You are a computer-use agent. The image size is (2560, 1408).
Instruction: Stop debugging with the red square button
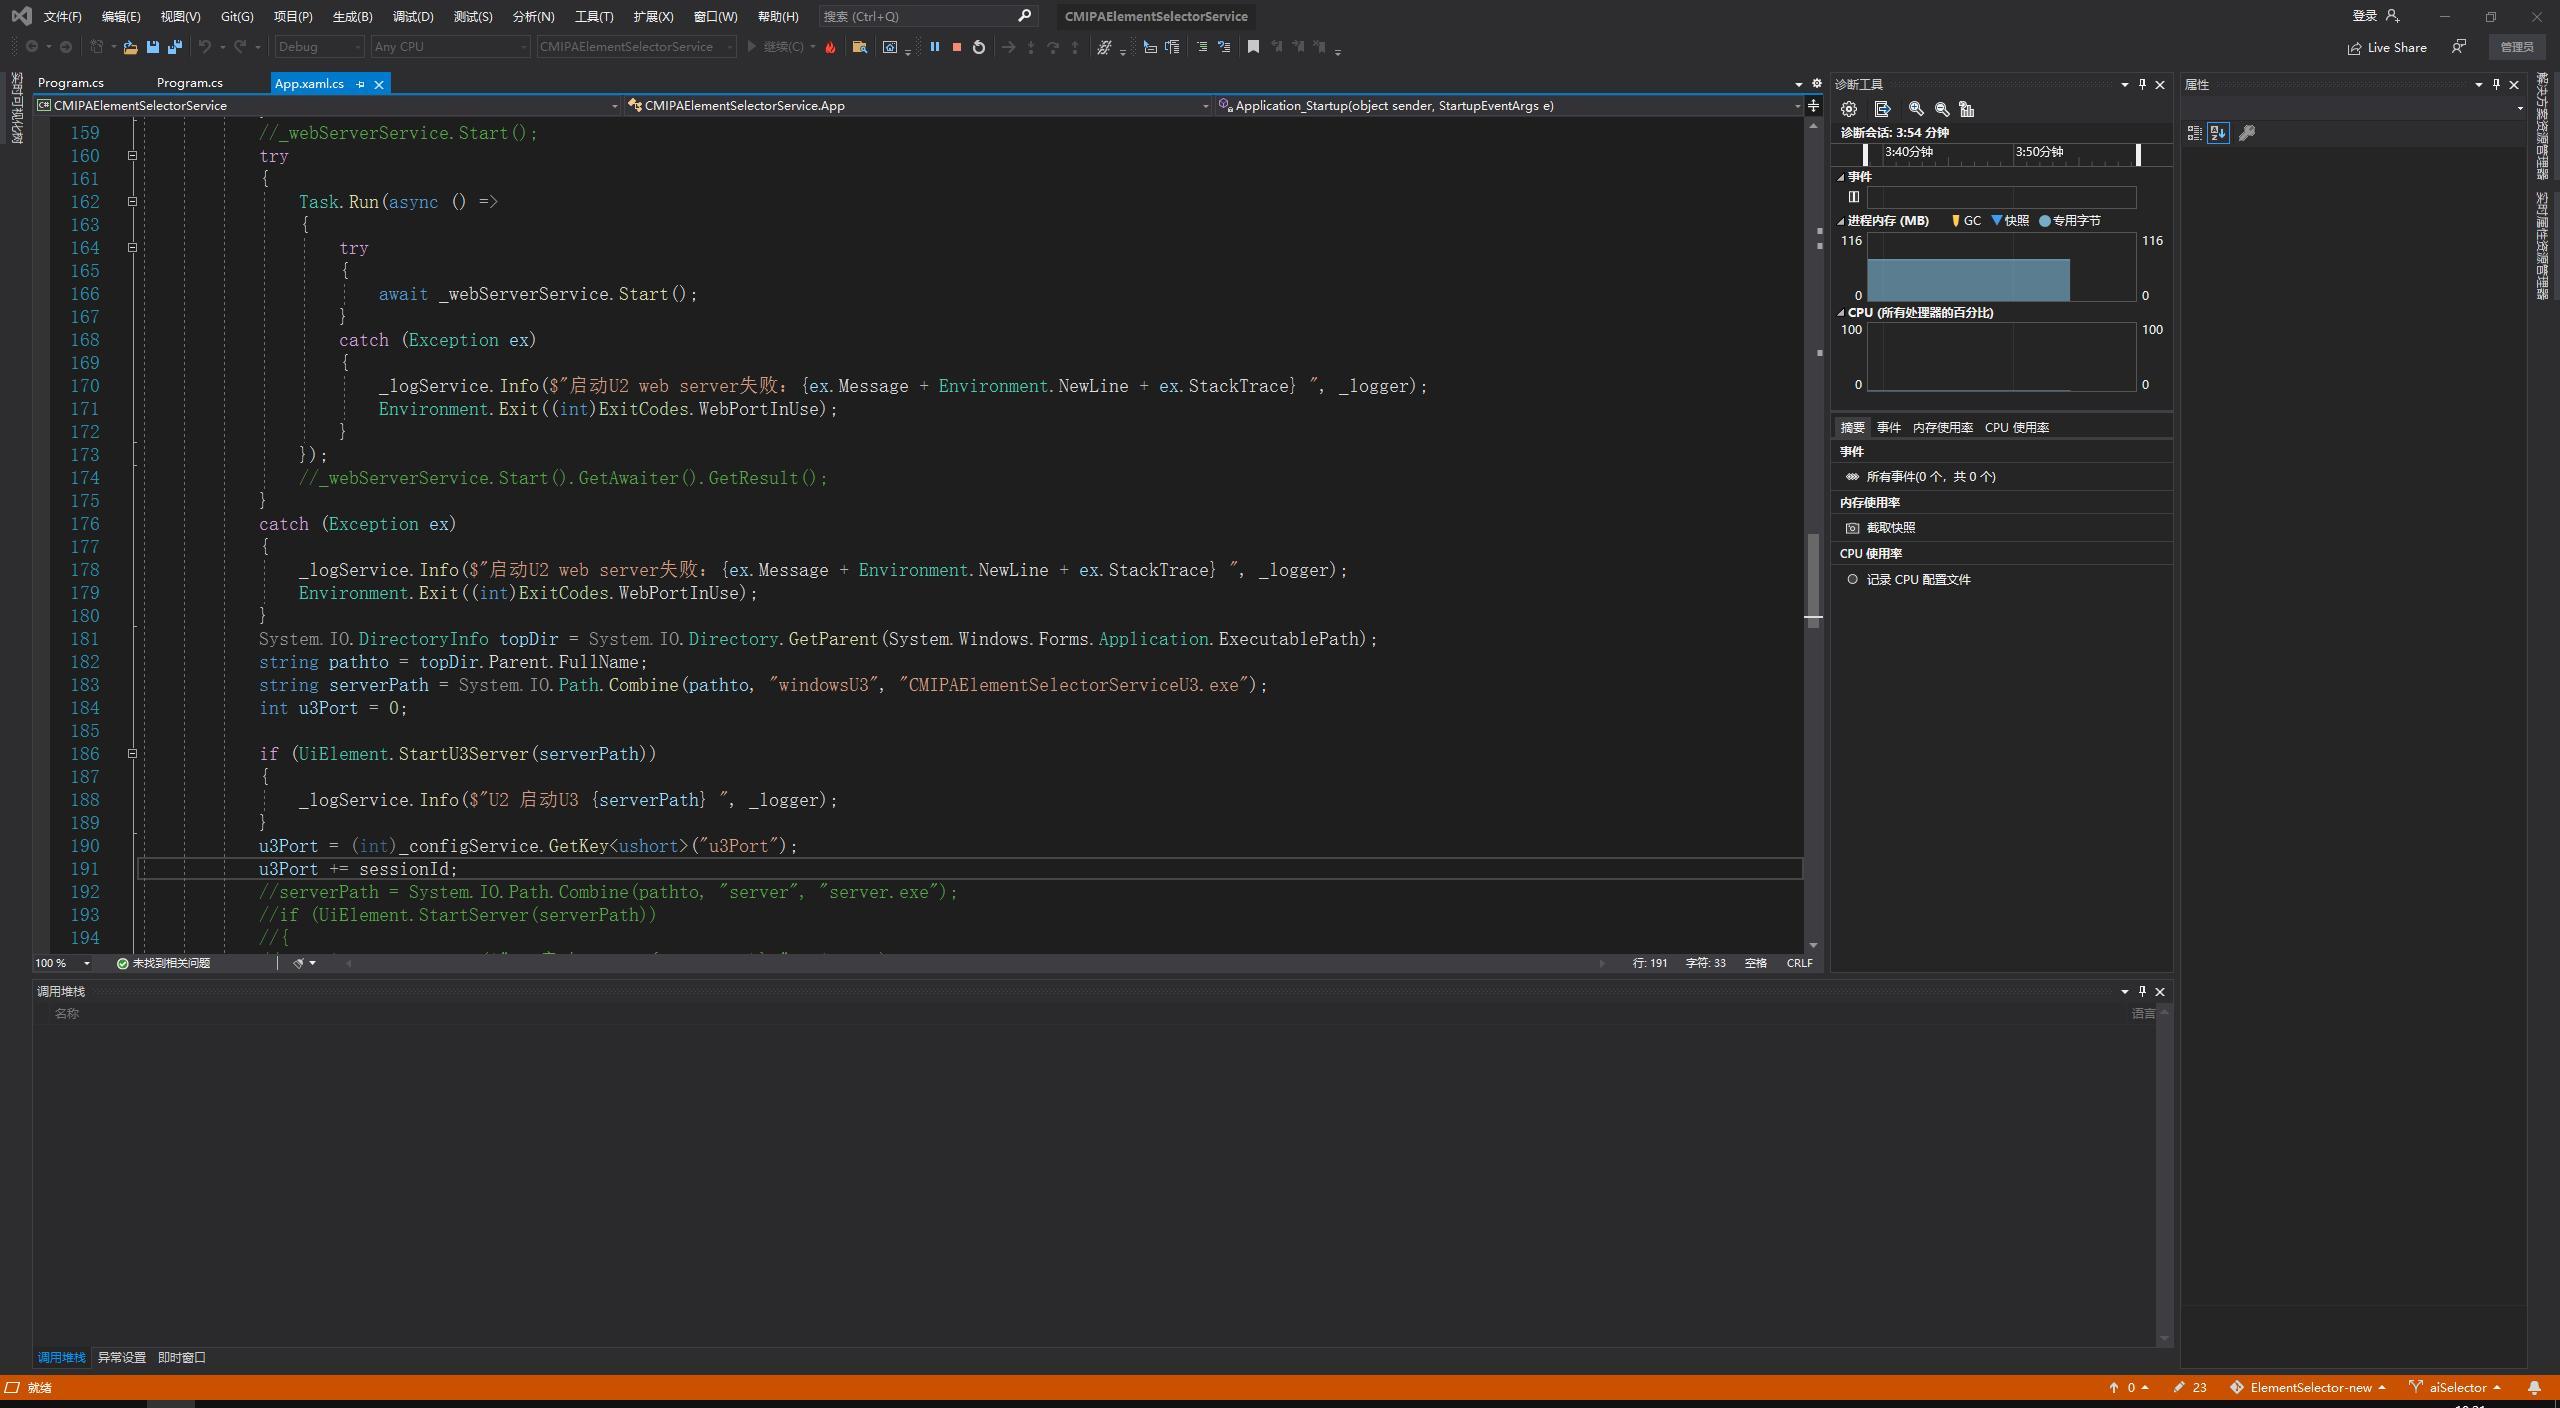pos(956,47)
